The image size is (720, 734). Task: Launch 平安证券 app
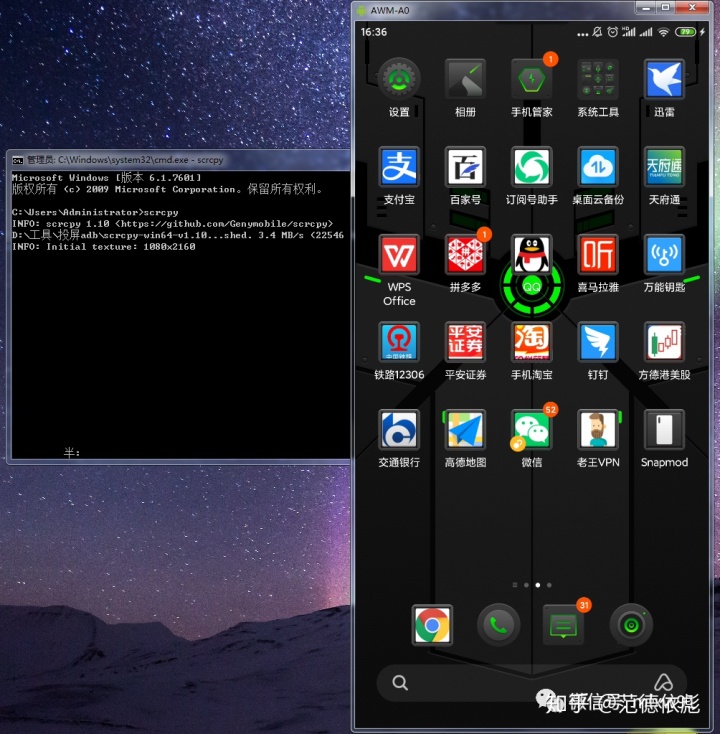point(465,342)
